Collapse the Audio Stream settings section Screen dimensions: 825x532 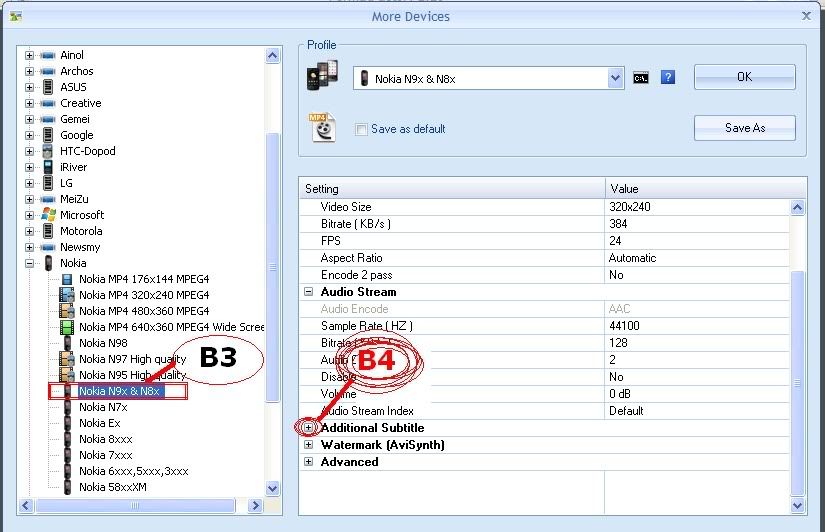tap(309, 292)
